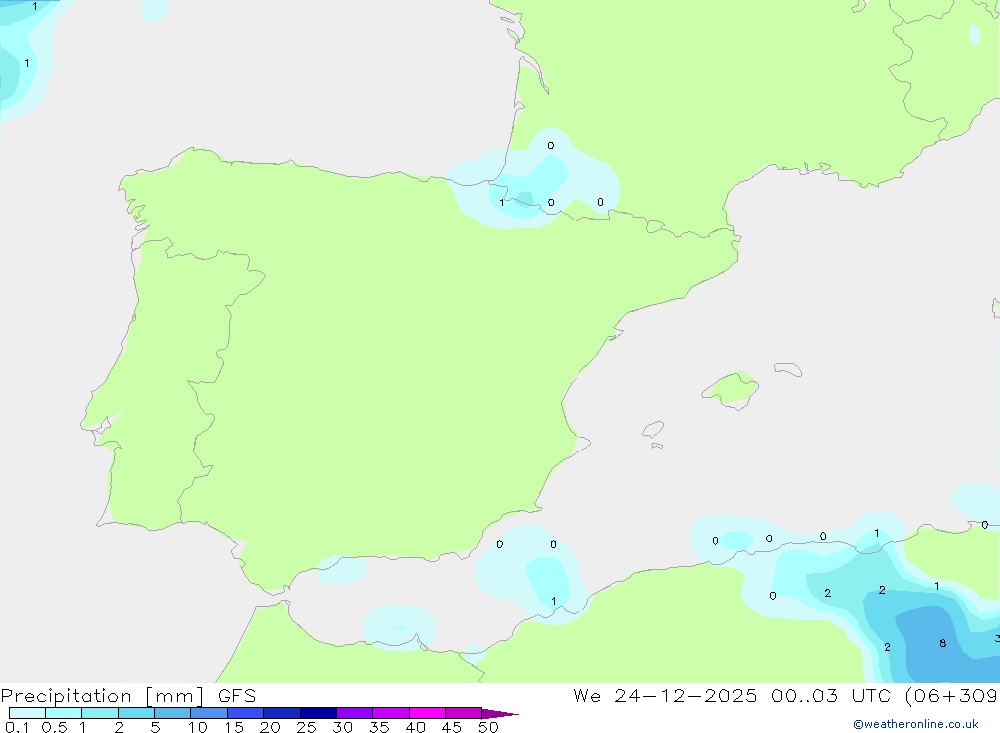Click the 10–15 mm blue legend swatch
This screenshot has height=733, width=1000.
(x=209, y=713)
